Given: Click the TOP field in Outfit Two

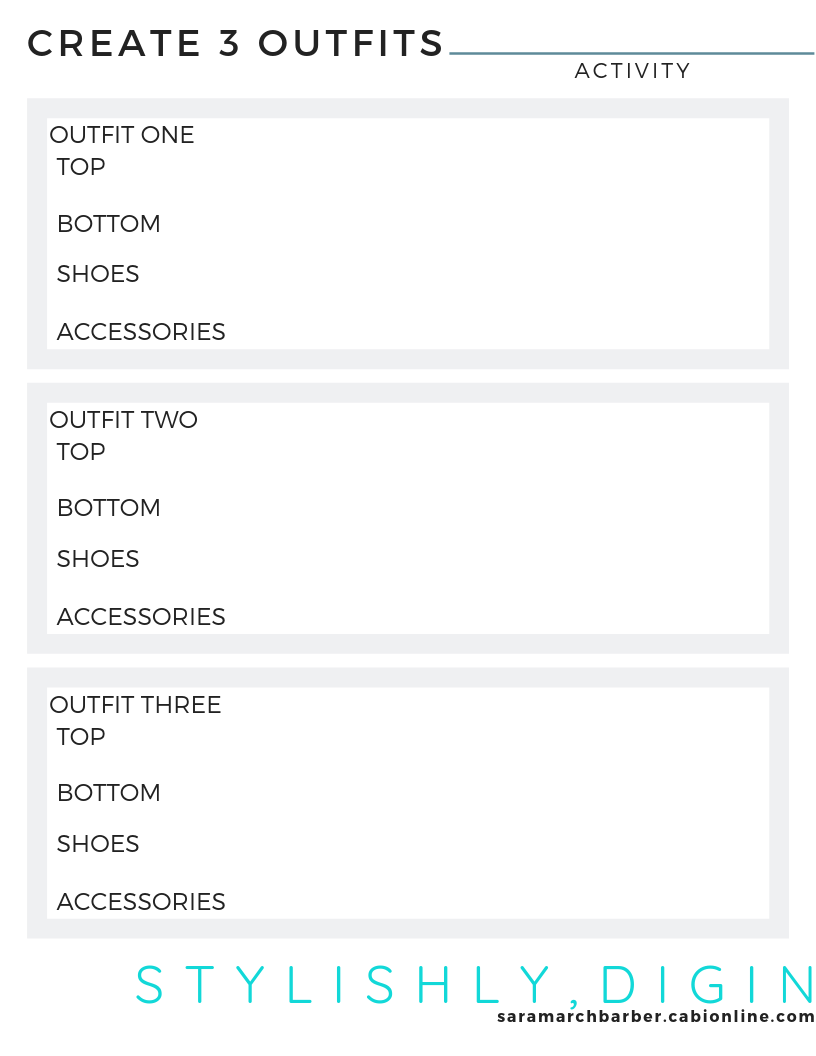Looking at the screenshot, I should point(81,452).
